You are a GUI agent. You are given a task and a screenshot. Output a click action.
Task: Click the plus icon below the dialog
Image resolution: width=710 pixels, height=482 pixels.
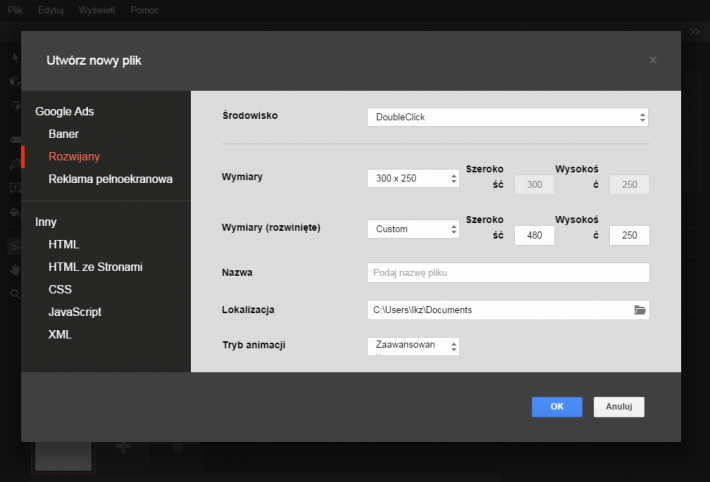[x=123, y=448]
